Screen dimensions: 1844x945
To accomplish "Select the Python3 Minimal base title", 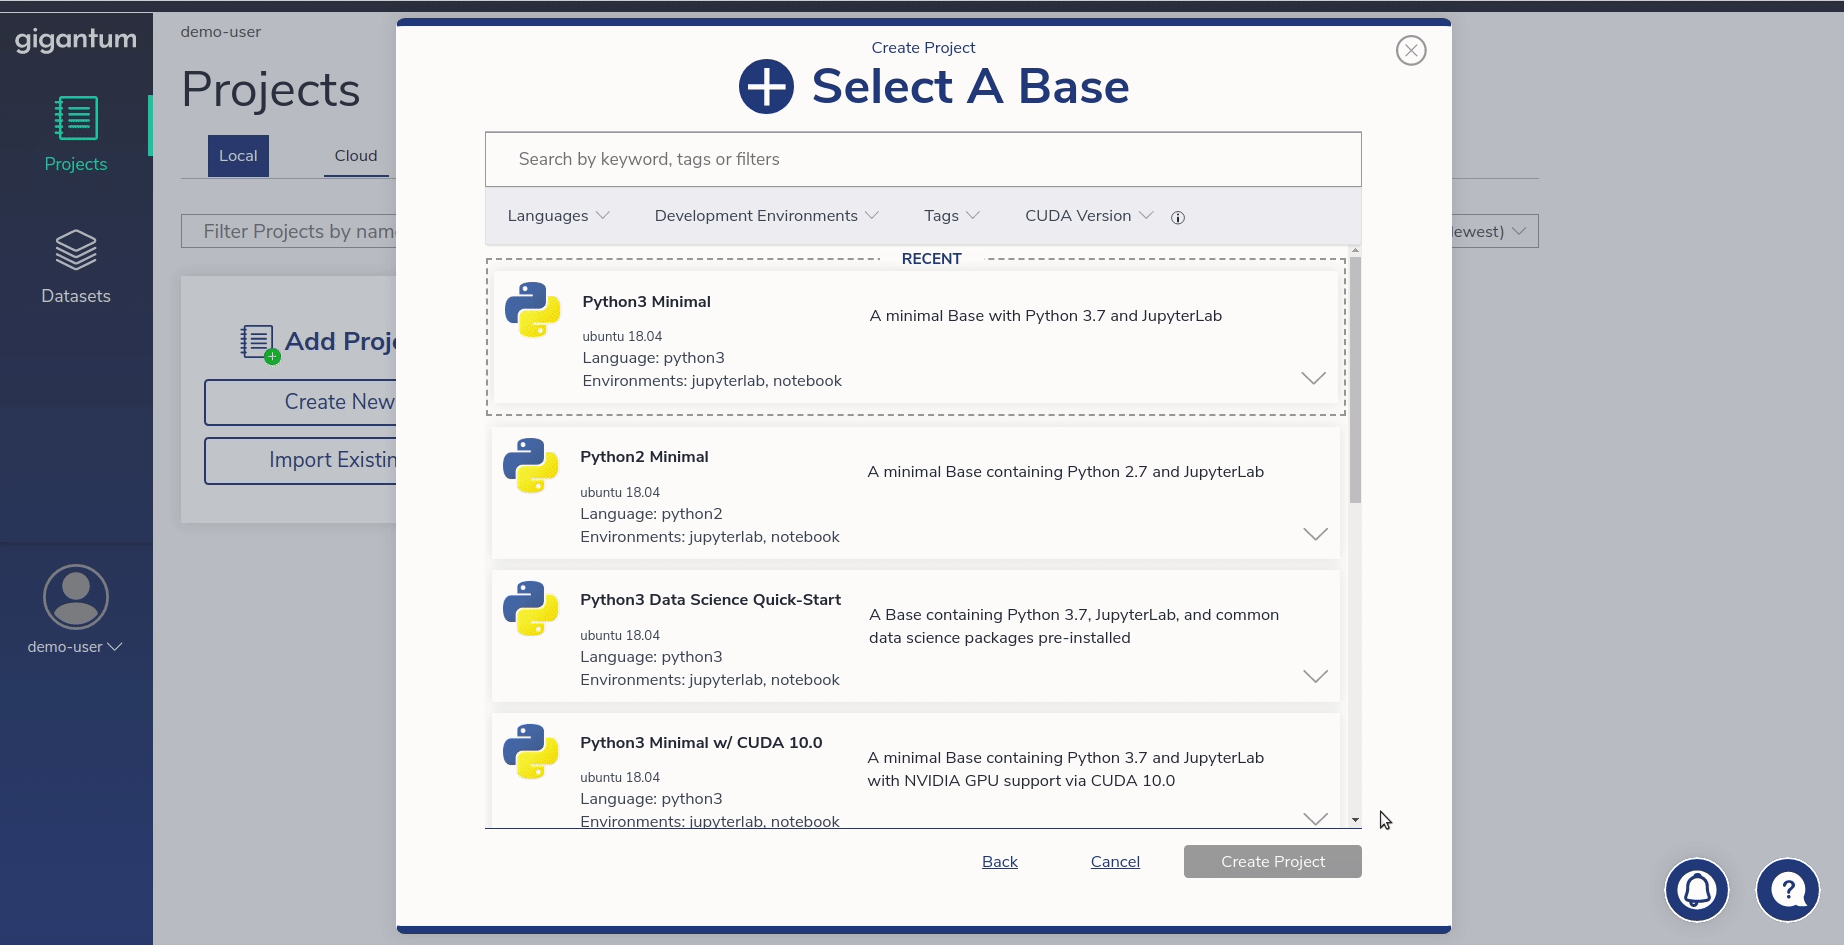I will (x=646, y=302).
